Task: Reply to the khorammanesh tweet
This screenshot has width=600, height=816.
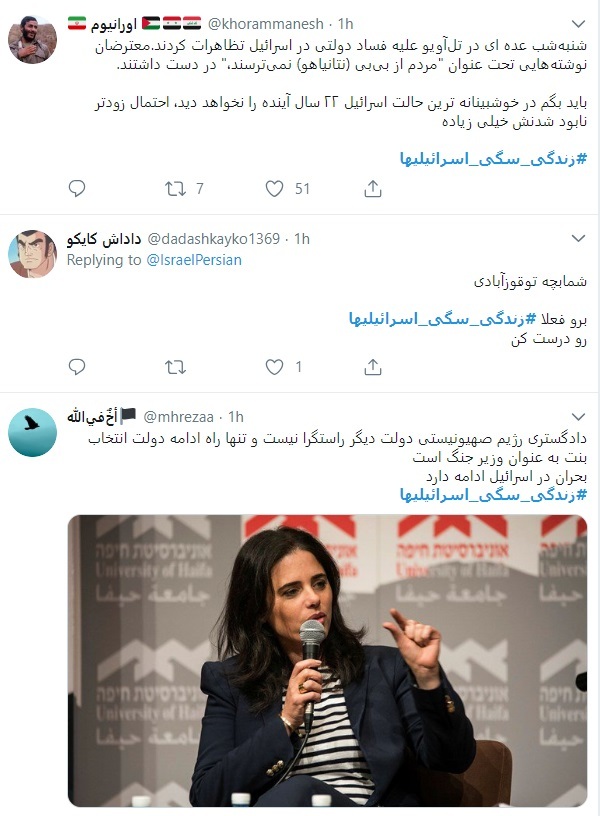Action: click(x=77, y=188)
